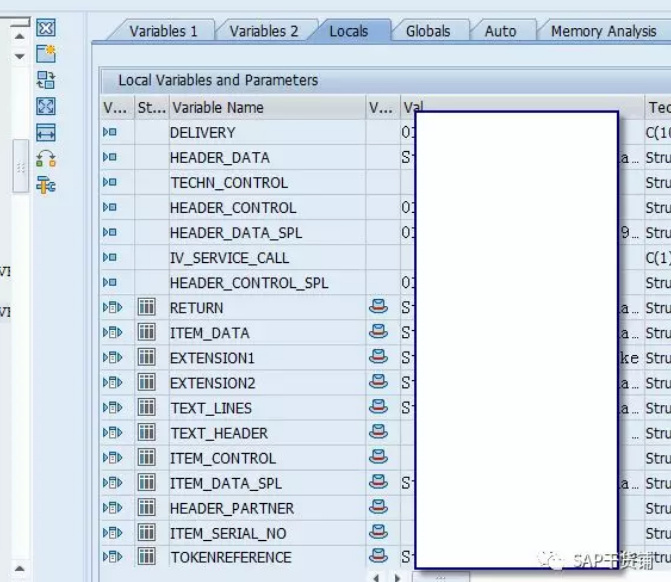Open the table icon for ITEM_DATA

[x=146, y=332]
